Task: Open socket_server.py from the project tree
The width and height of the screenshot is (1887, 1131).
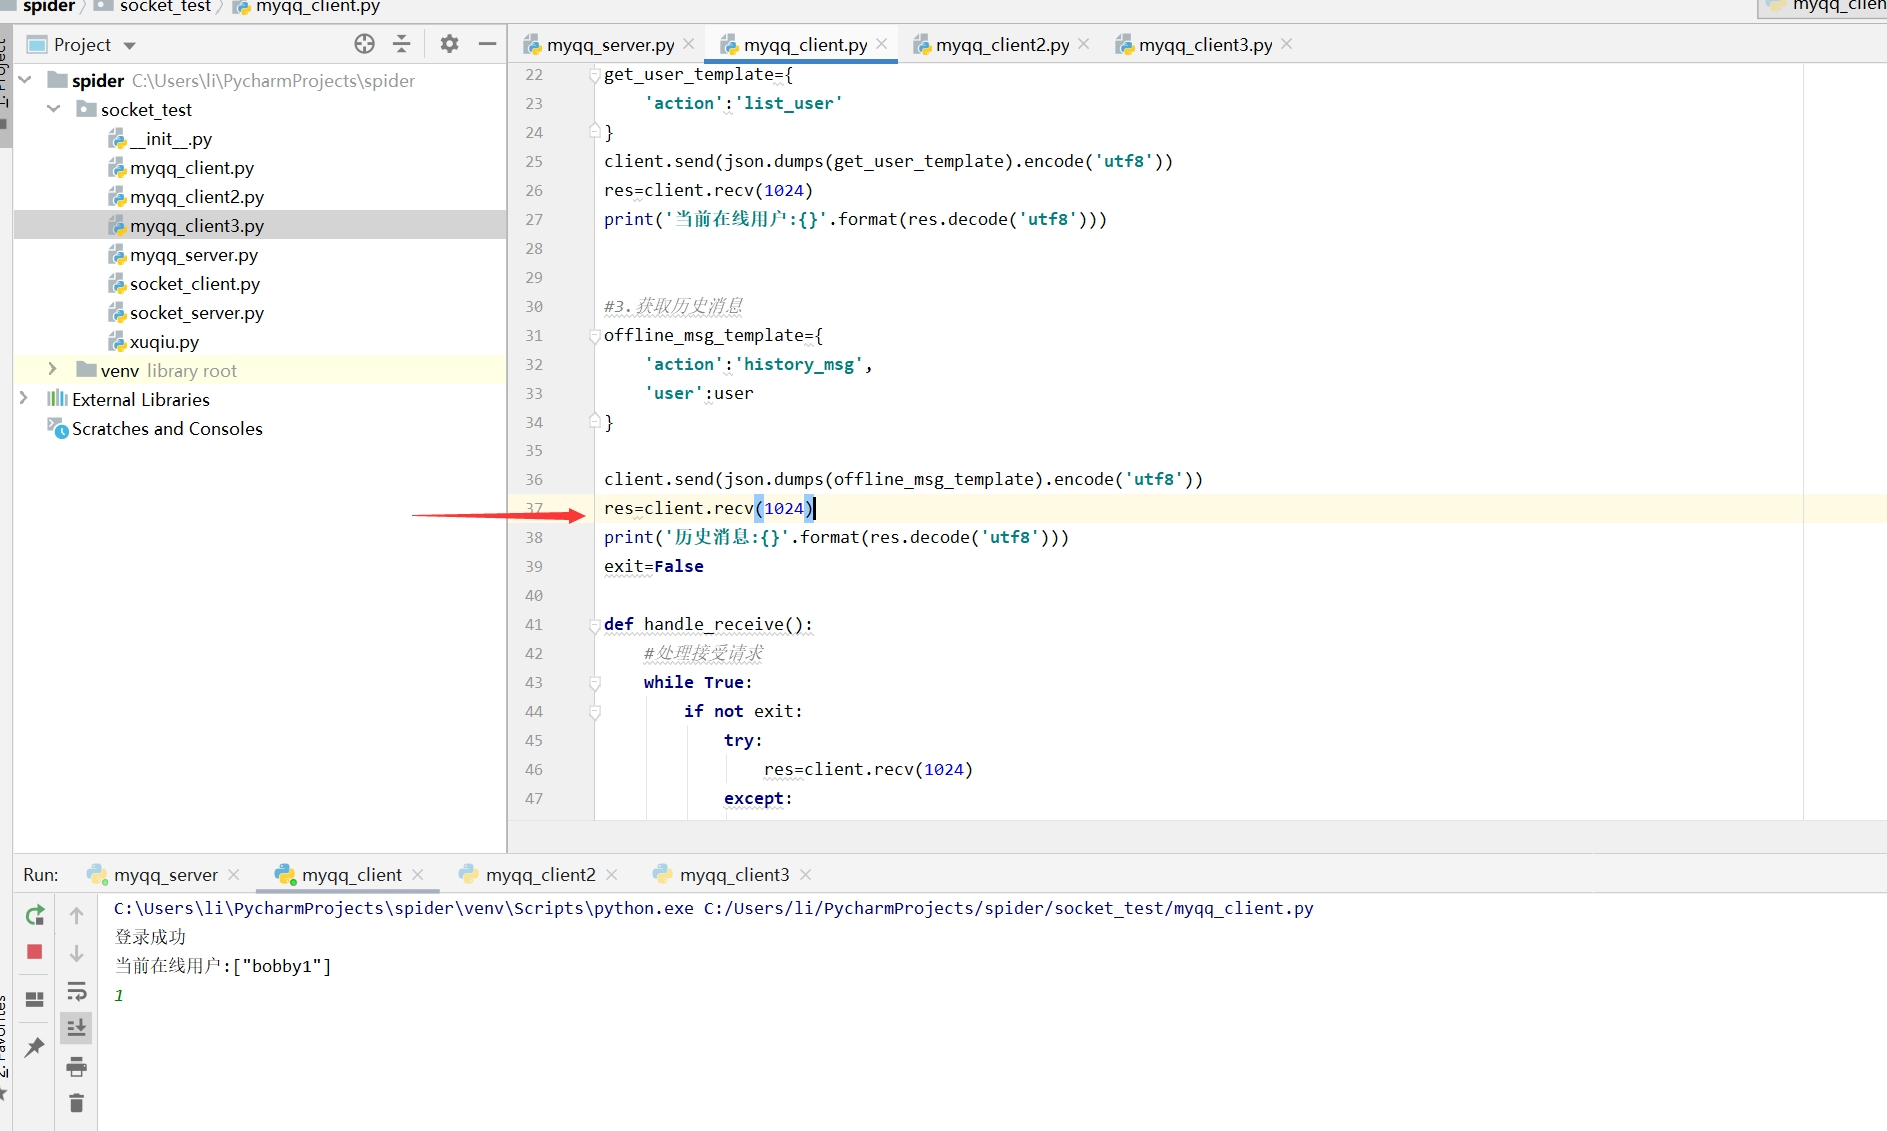Action: click(197, 313)
